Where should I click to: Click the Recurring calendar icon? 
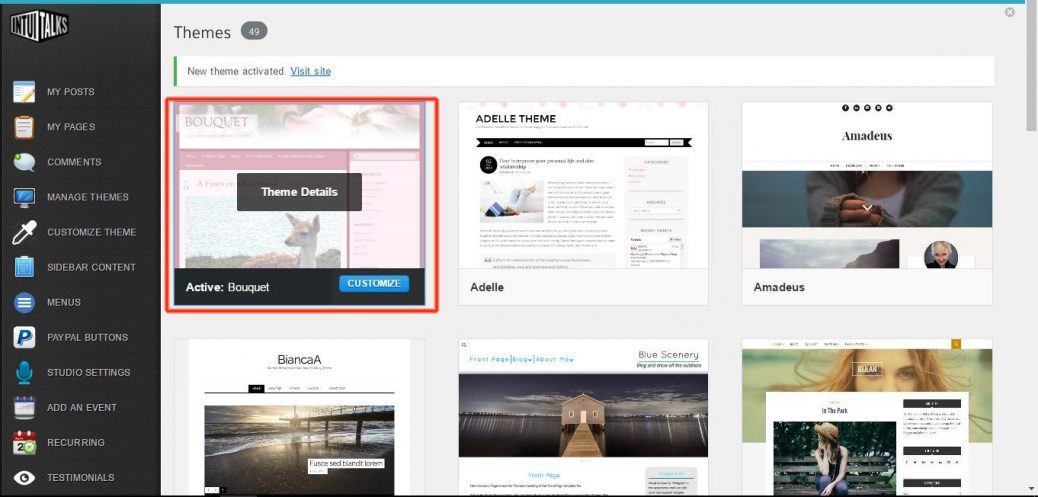tap(24, 443)
